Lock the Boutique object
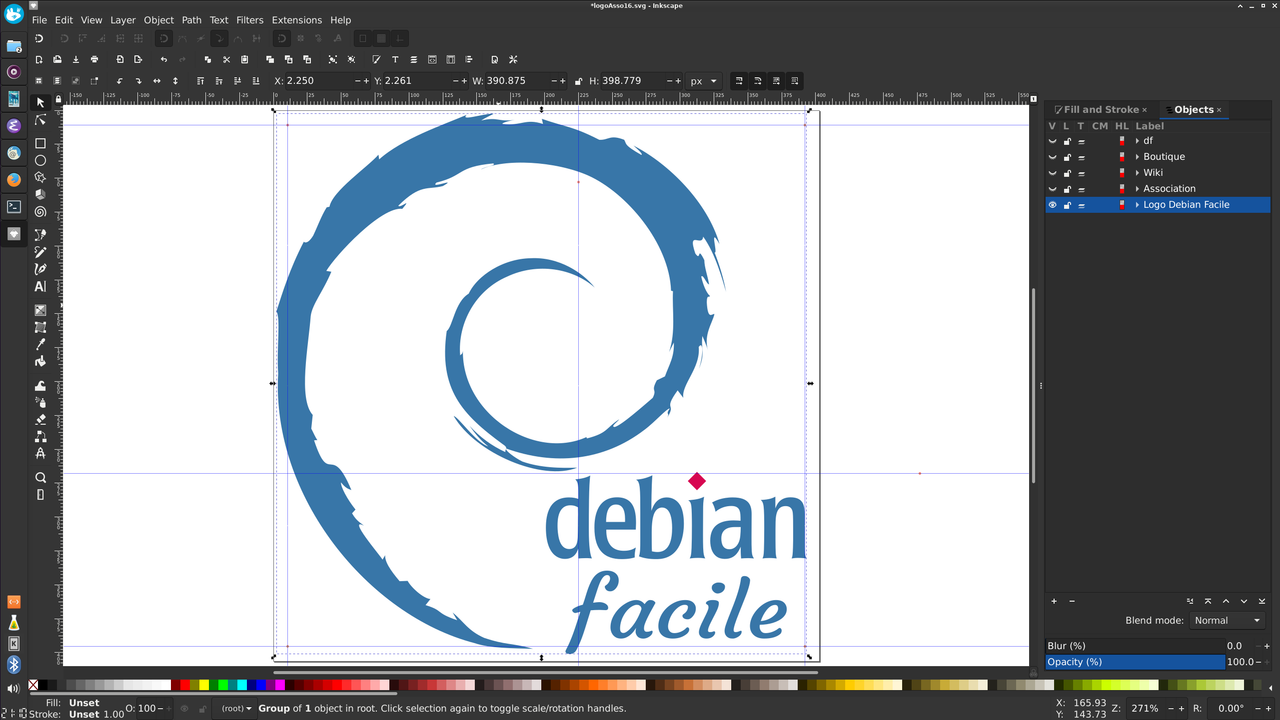This screenshot has height=720, width=1280. pyautogui.click(x=1067, y=156)
